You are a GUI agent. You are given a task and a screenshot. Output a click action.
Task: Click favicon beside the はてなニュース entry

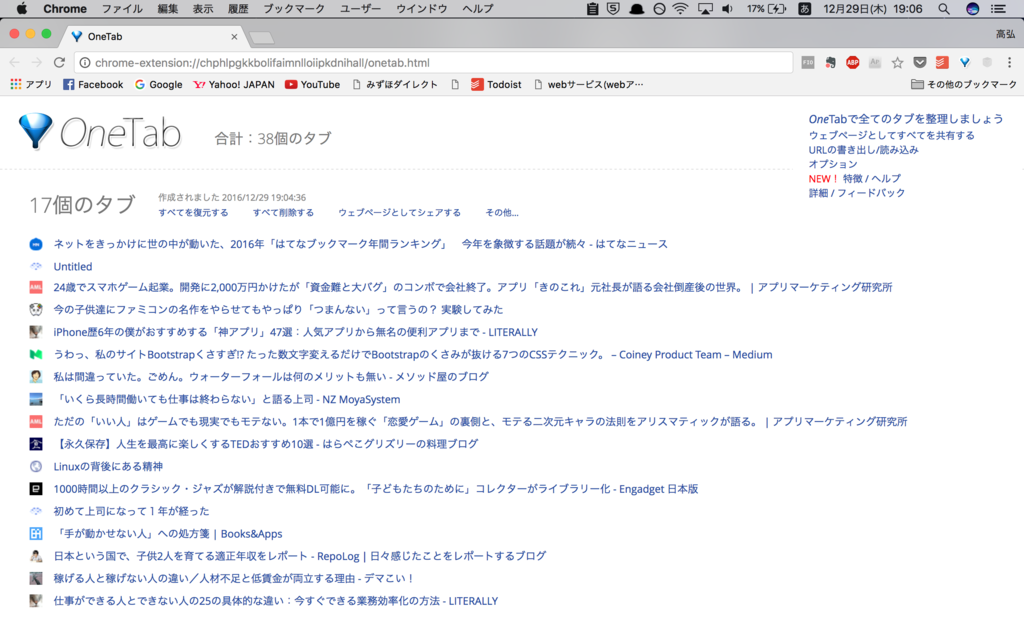click(36, 244)
